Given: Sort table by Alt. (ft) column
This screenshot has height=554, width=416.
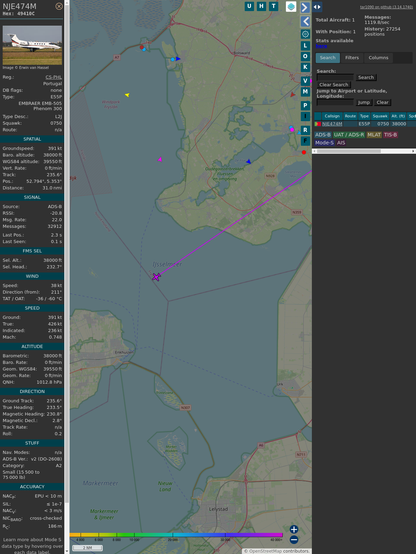Looking at the screenshot, I should 398,116.
